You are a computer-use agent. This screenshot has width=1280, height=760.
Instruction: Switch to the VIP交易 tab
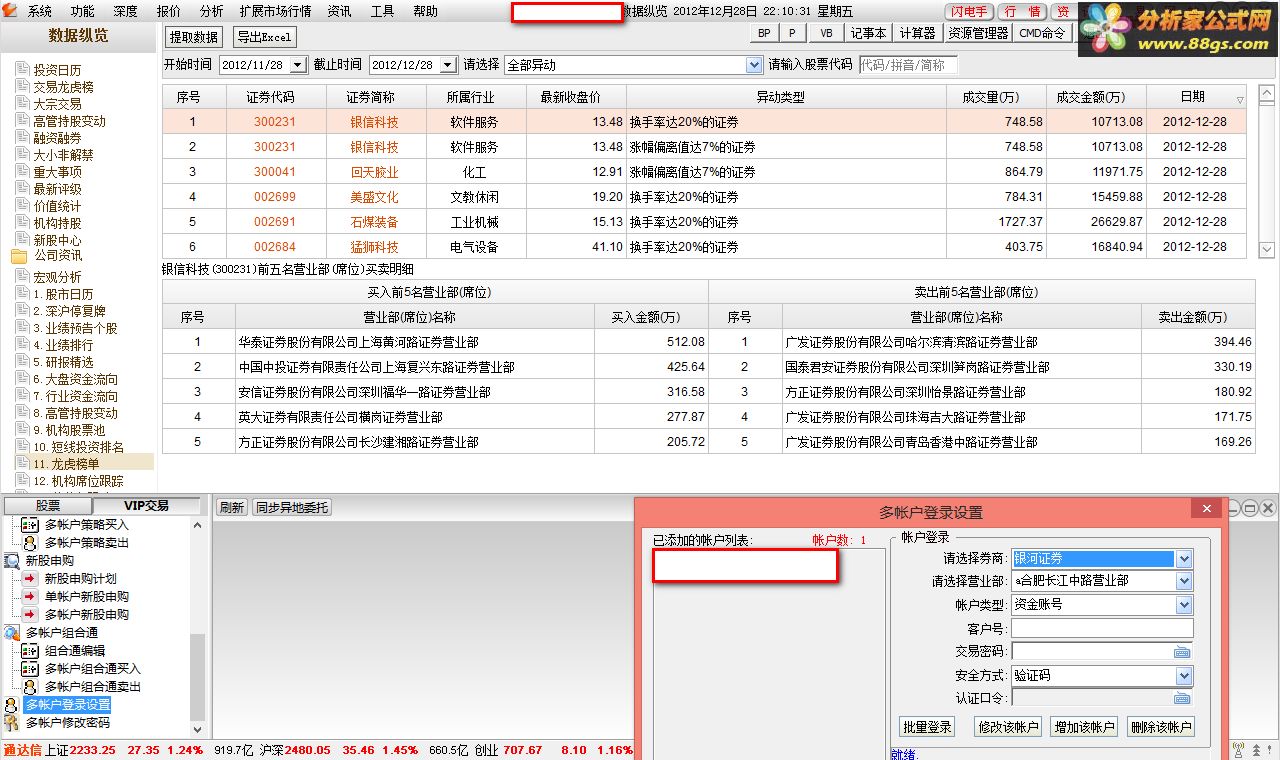[x=146, y=506]
